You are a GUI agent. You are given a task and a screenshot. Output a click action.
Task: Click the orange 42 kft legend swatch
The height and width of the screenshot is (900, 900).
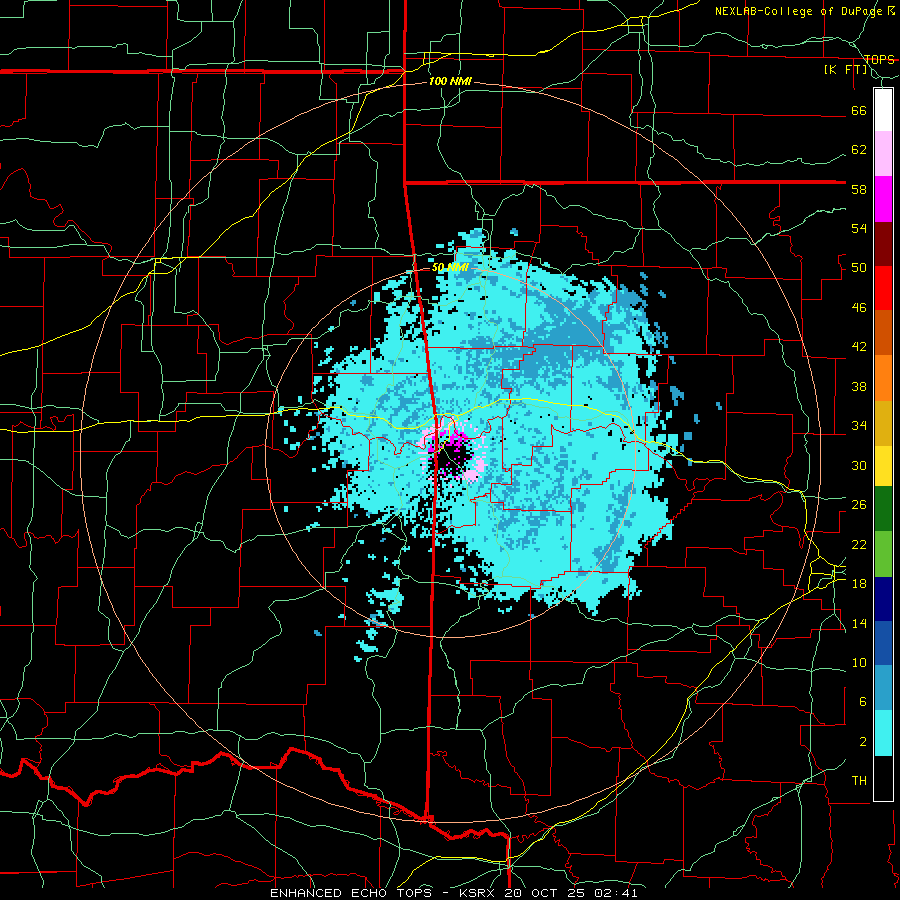[883, 378]
